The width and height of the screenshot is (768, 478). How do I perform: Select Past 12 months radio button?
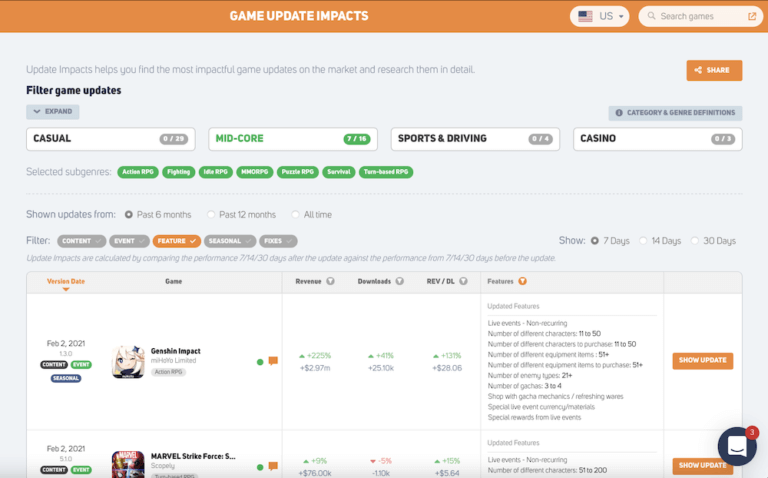(211, 215)
